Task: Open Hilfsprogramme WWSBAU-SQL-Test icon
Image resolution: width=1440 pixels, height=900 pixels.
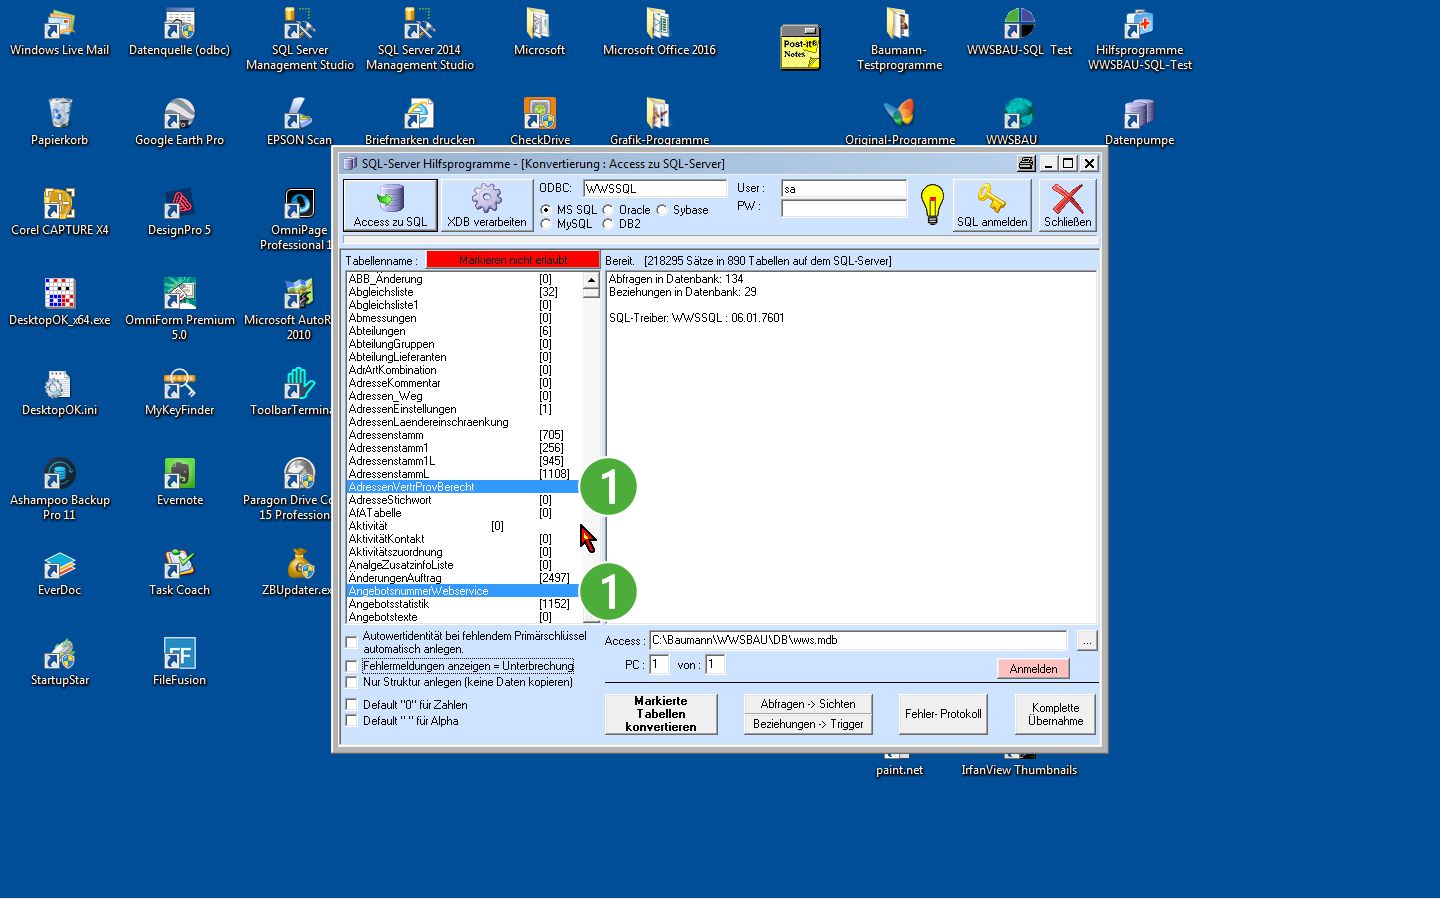Action: point(1140,40)
